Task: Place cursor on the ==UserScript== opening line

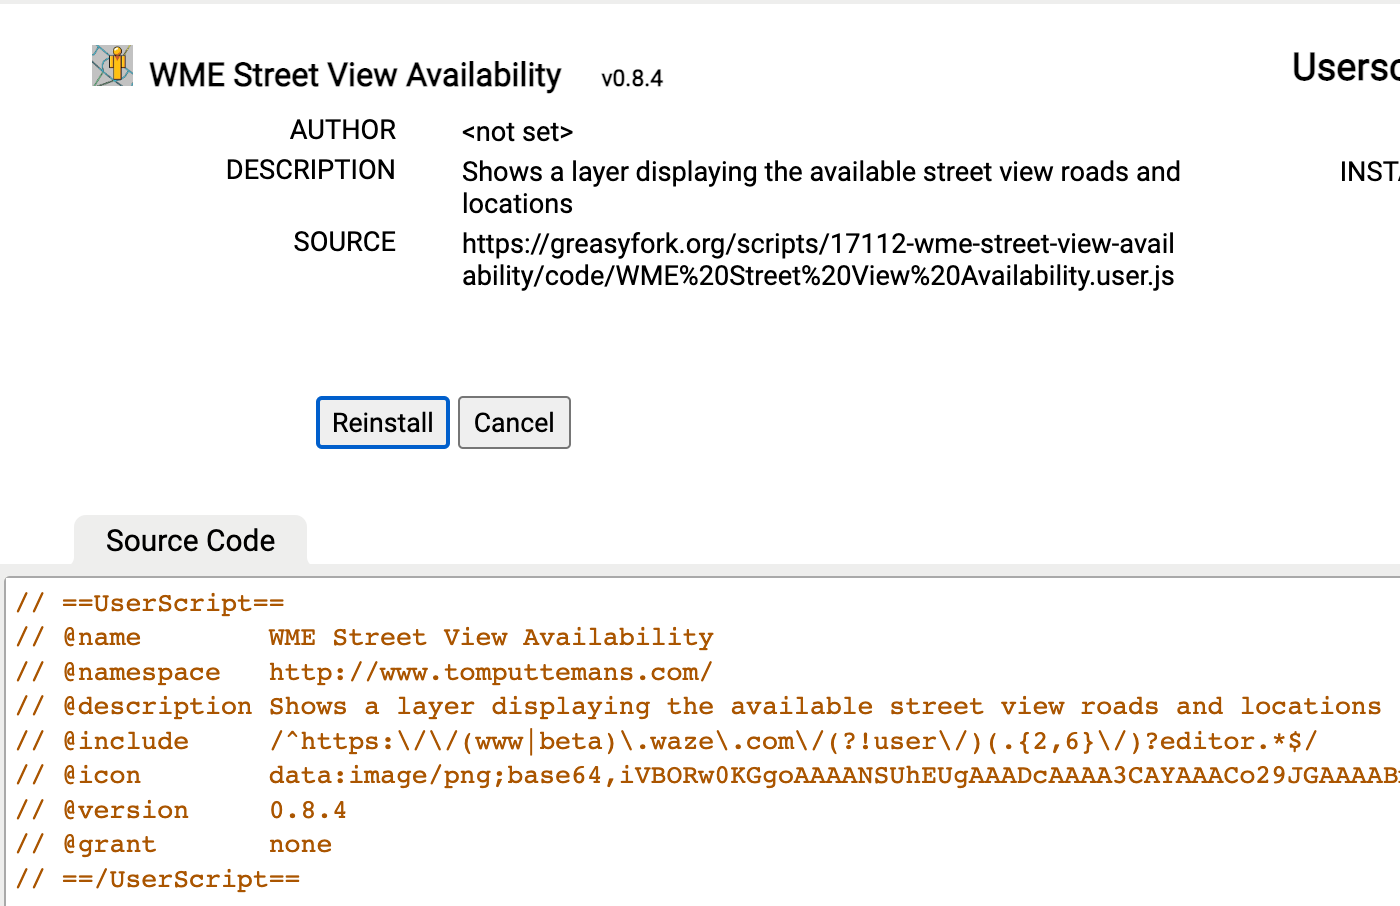Action: click(x=172, y=603)
